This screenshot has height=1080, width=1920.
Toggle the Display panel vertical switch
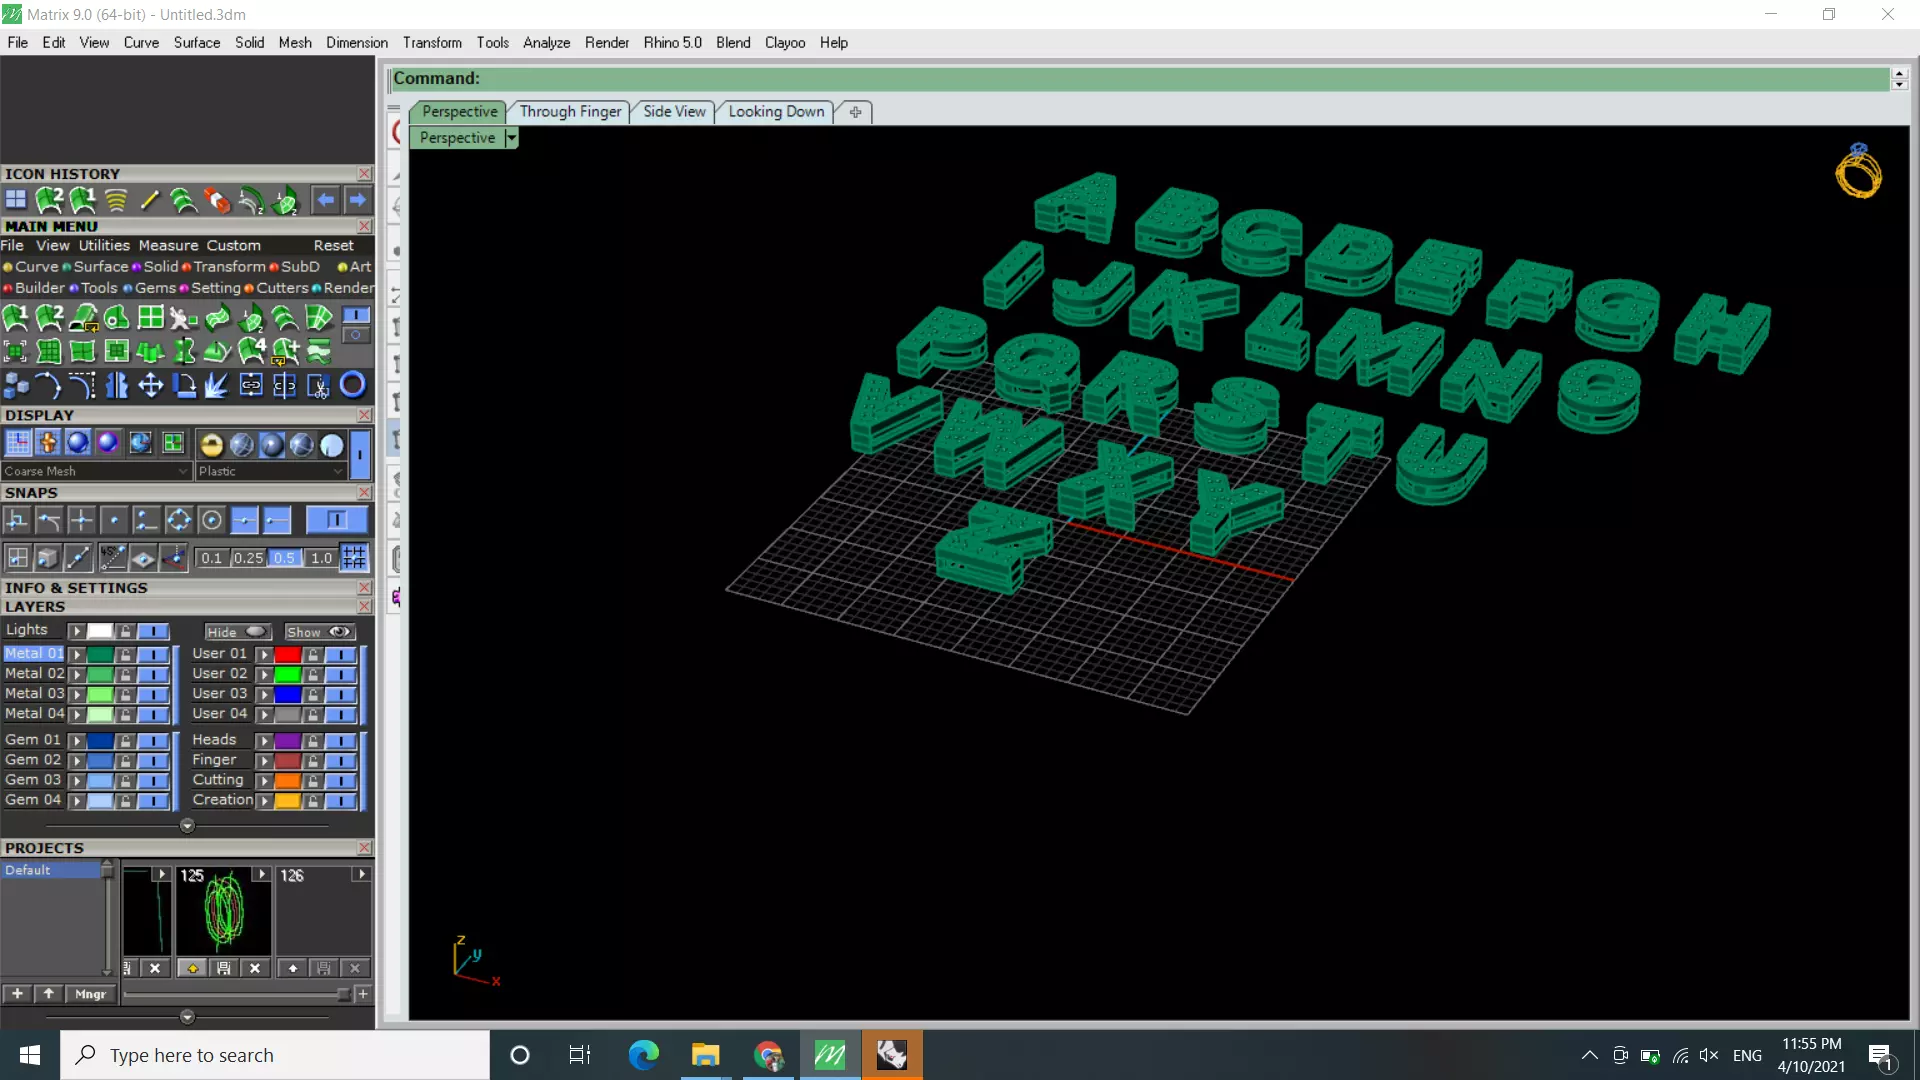click(x=359, y=453)
